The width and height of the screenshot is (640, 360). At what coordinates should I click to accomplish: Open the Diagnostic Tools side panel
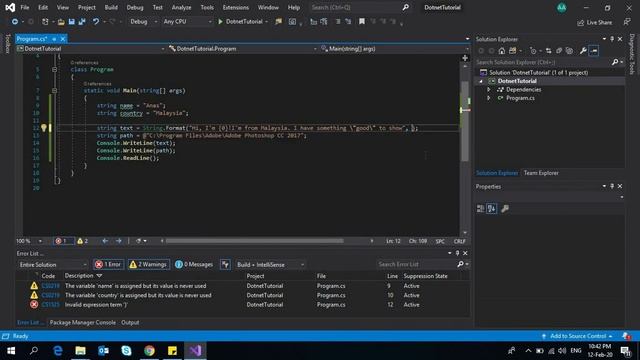click(x=632, y=54)
